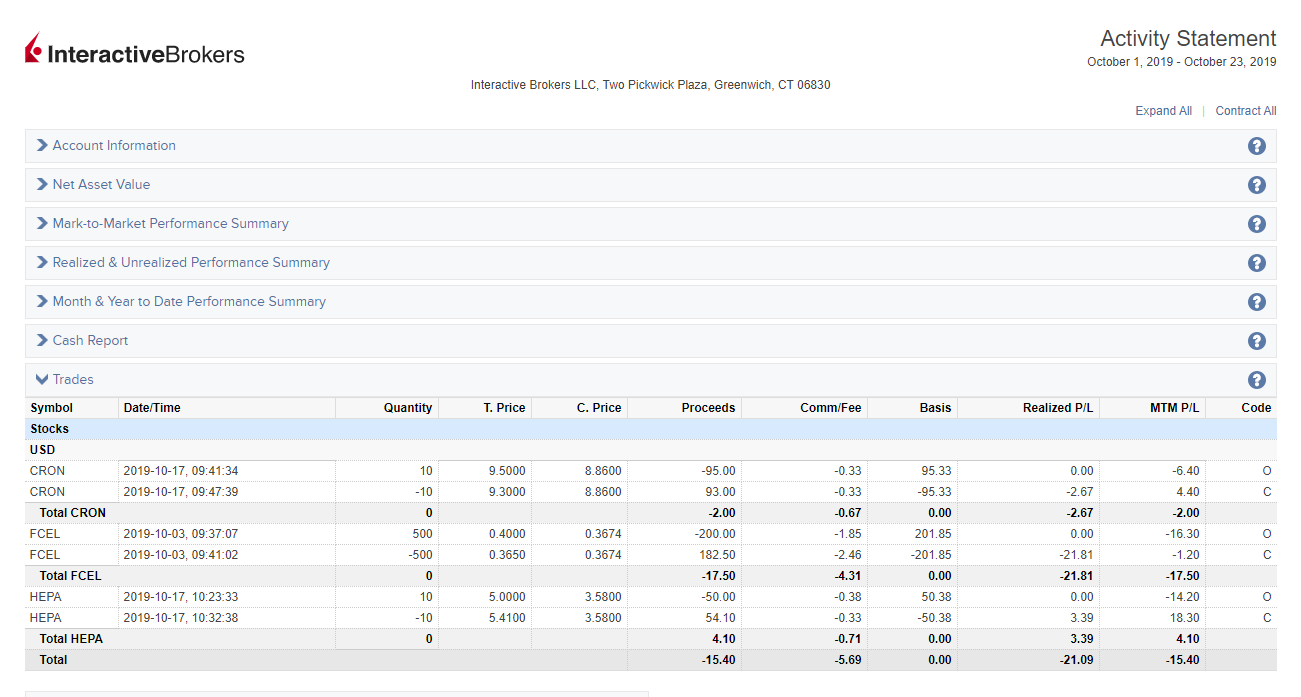The width and height of the screenshot is (1301, 697).
Task: Open help icon for Trades section
Action: 1256,380
